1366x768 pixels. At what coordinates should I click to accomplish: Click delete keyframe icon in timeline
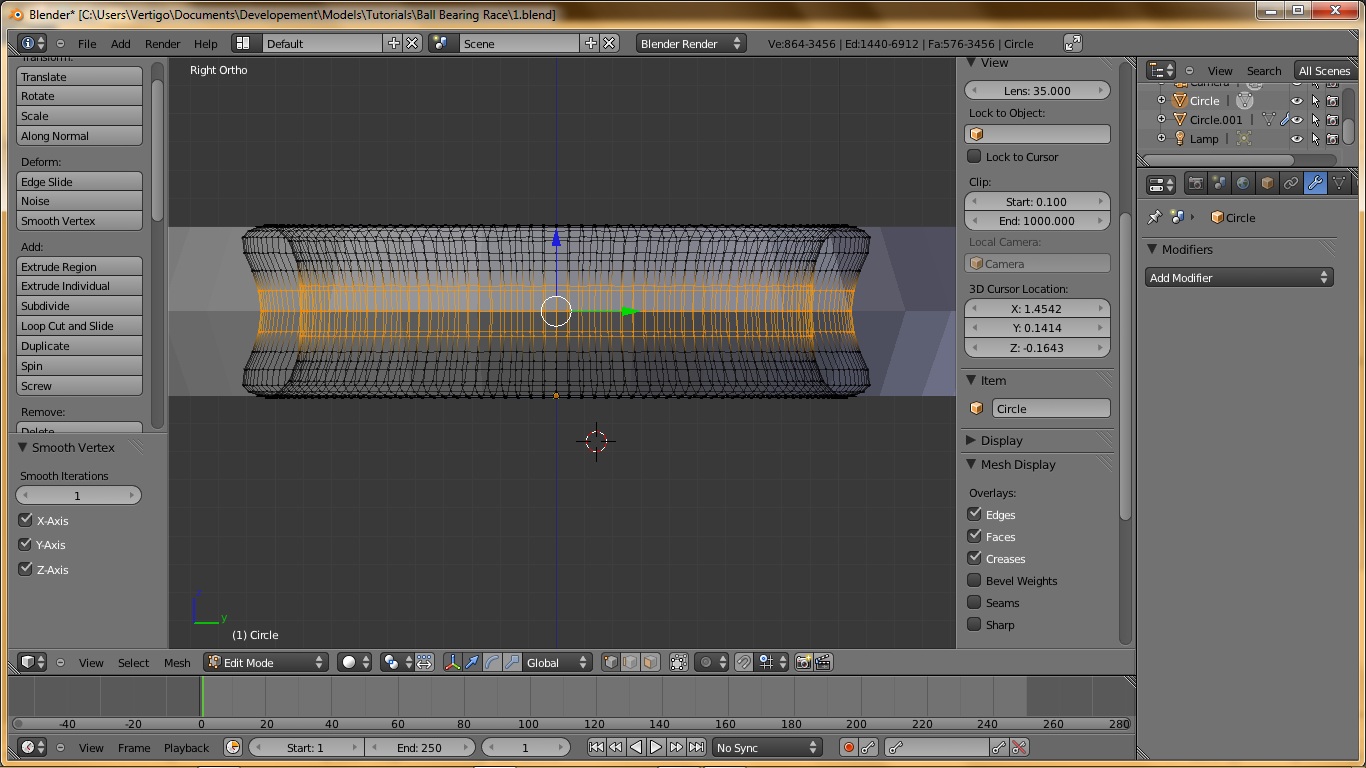pyautogui.click(x=1019, y=747)
